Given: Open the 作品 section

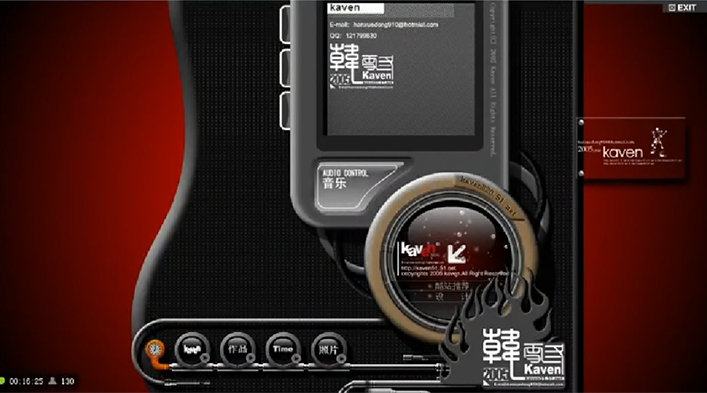Looking at the screenshot, I should 238,349.
